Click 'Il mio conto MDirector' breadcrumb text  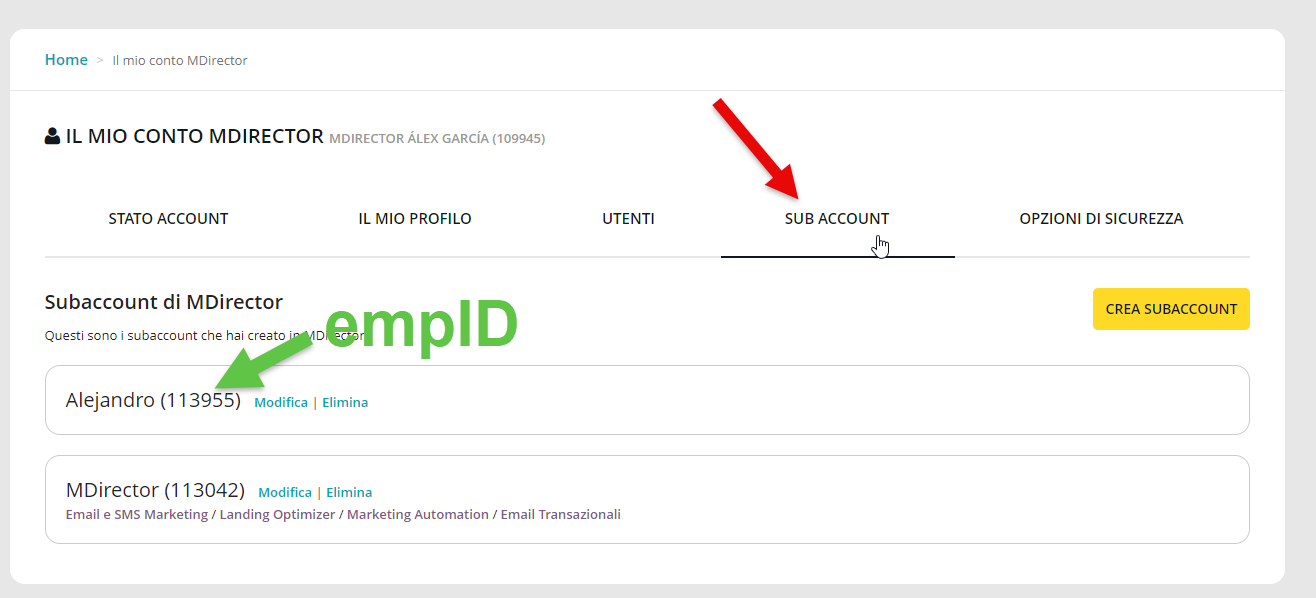(180, 61)
